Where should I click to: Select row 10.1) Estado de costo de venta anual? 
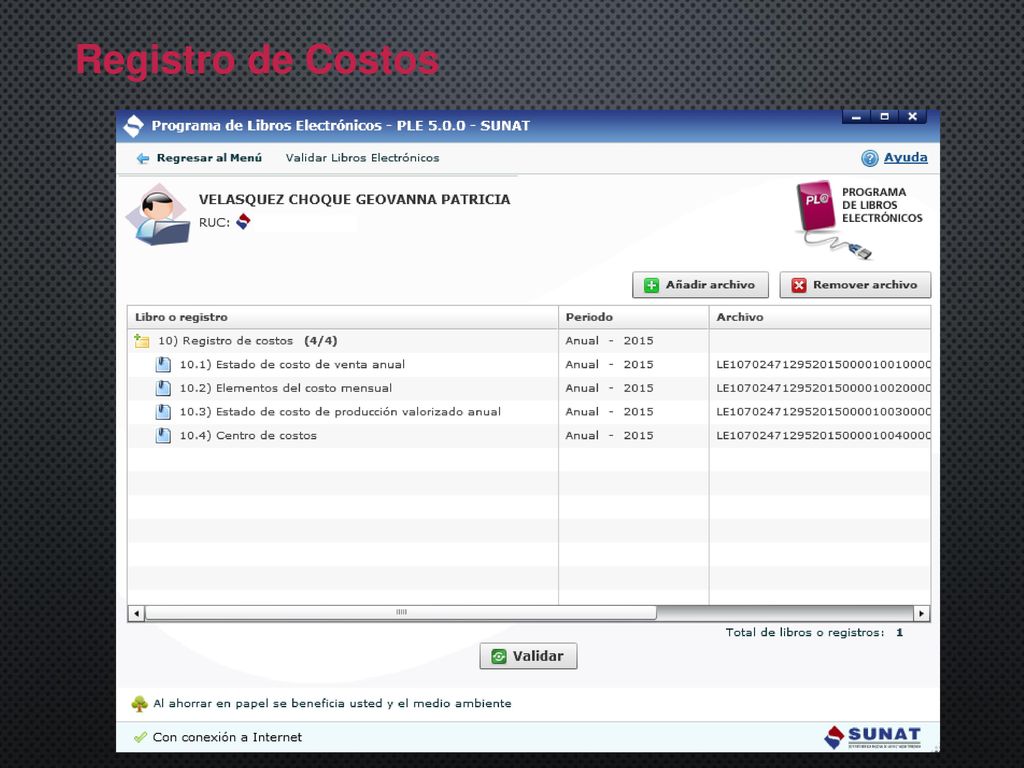click(529, 364)
